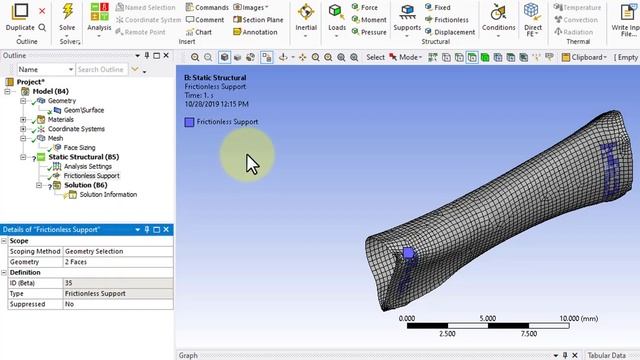Select the Geom\Surface tree item
This screenshot has width=640, height=360.
(84, 110)
